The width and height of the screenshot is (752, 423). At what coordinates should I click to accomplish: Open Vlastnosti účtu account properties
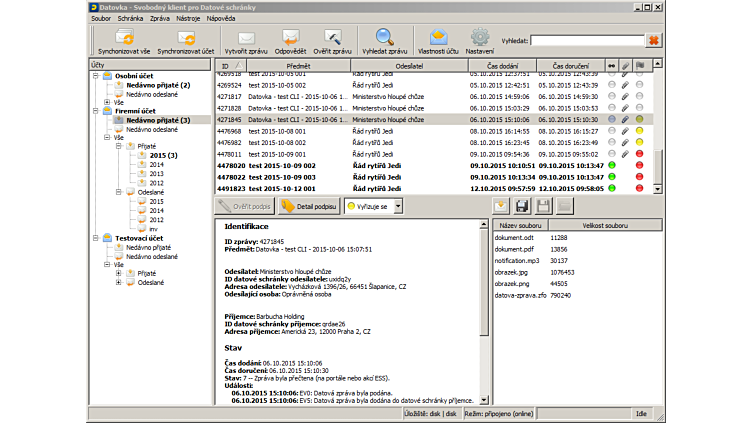pos(438,38)
